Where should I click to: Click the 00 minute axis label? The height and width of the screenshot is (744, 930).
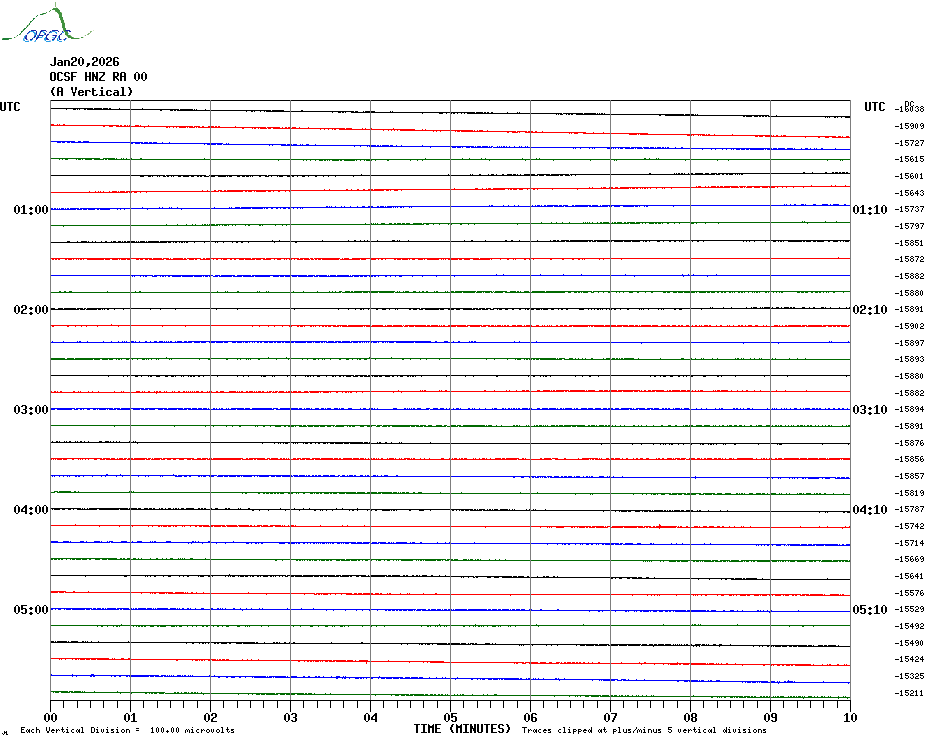tap(50, 718)
